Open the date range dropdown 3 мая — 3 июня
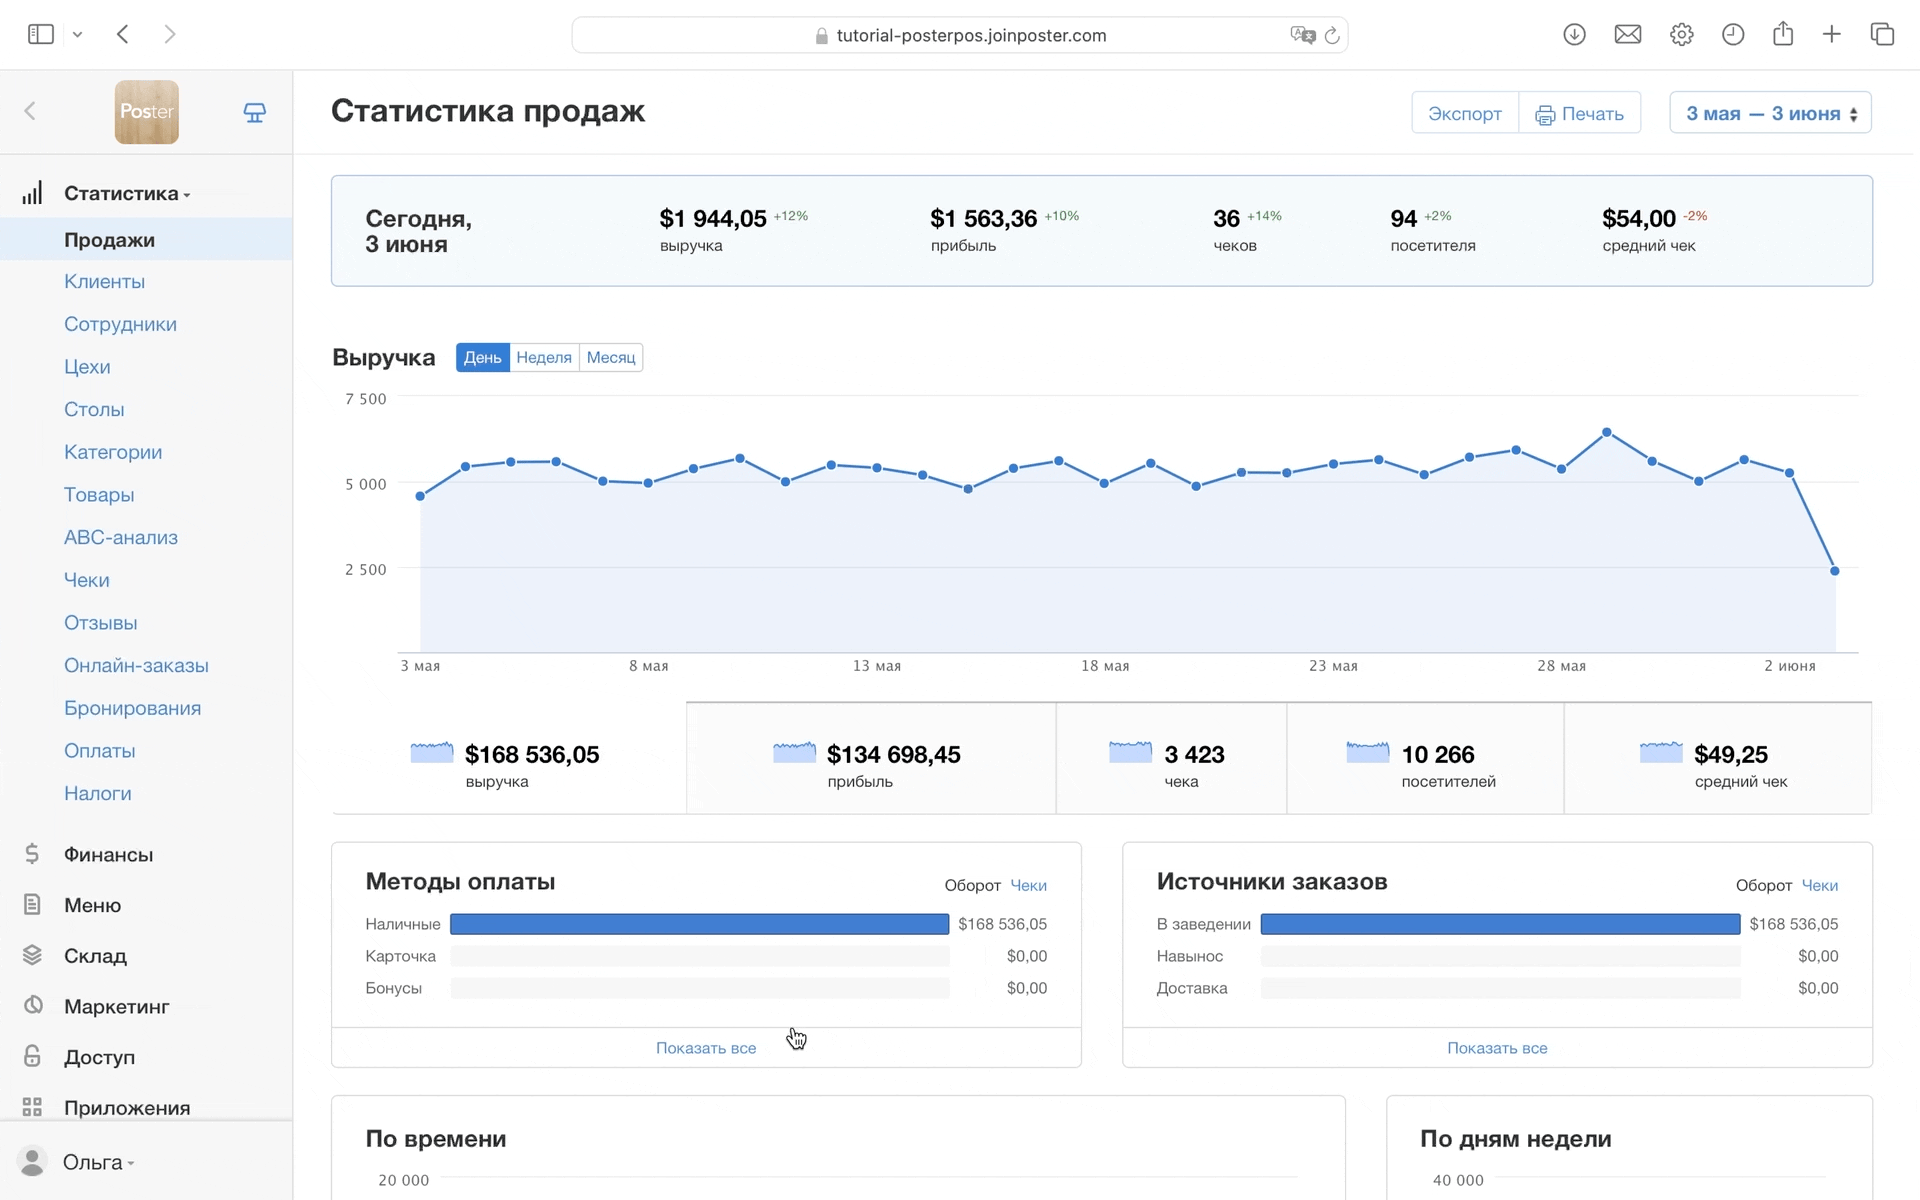The width and height of the screenshot is (1920, 1200). [1769, 113]
